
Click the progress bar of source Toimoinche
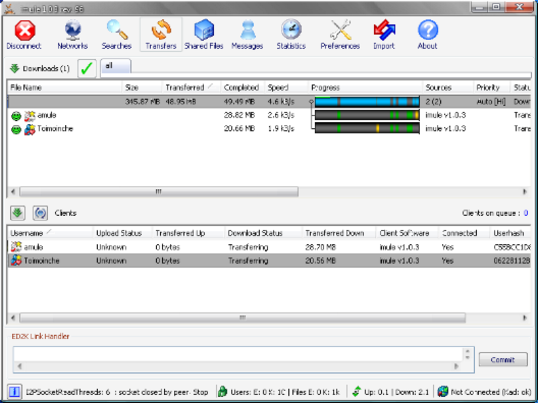(x=367, y=128)
